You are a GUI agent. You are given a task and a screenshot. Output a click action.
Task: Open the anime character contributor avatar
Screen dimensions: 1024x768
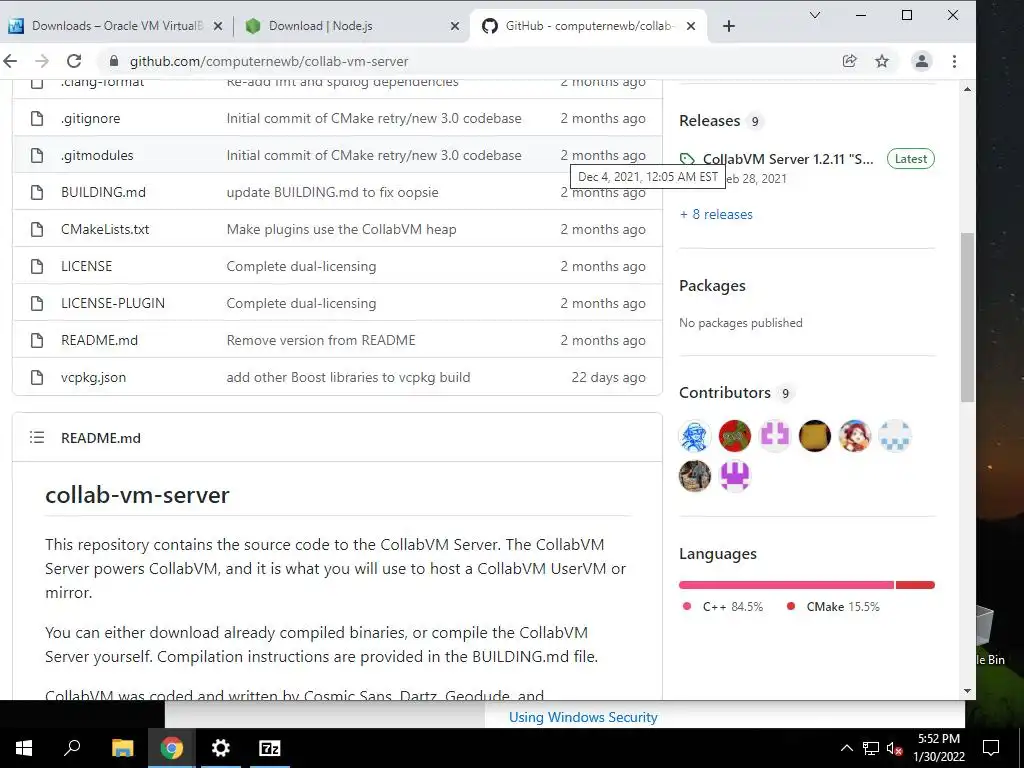(x=854, y=436)
